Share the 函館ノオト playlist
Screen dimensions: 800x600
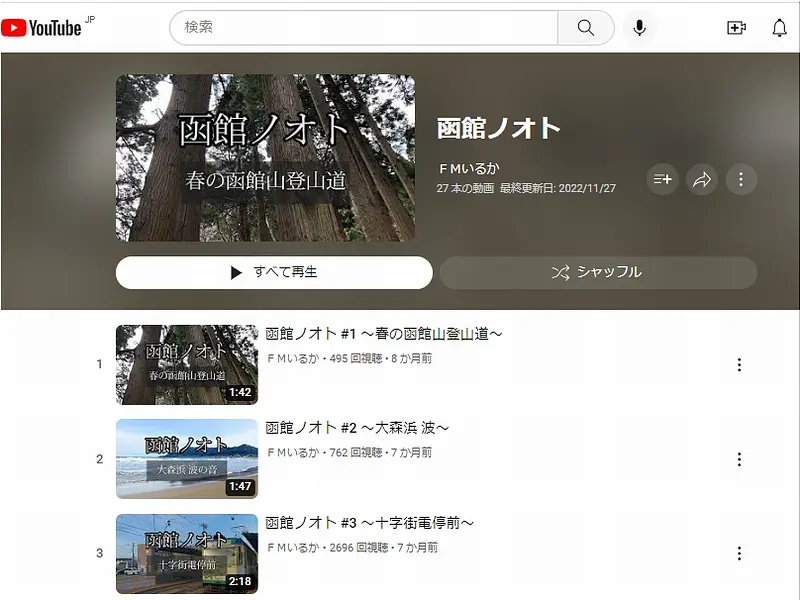[x=702, y=180]
